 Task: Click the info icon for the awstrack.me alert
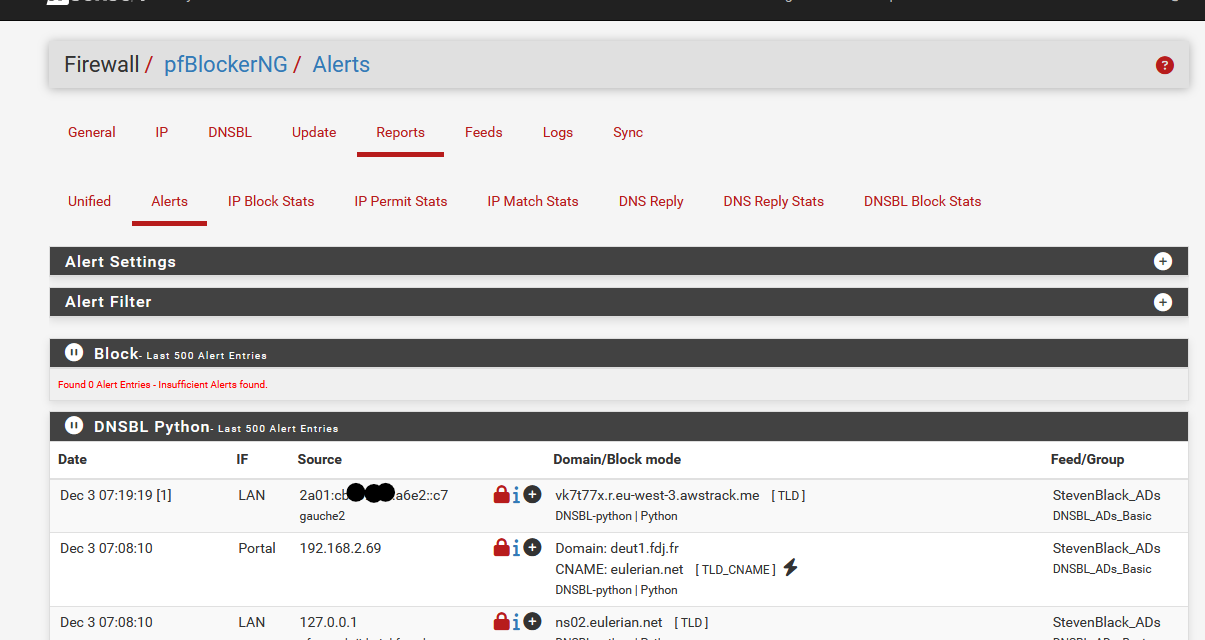[516, 495]
